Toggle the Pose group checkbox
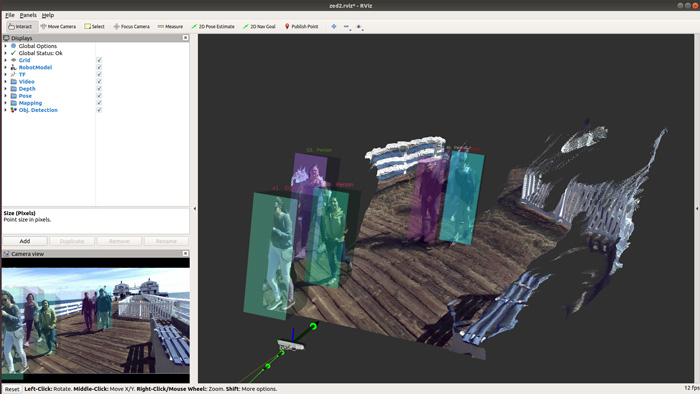This screenshot has height=394, width=700. point(99,96)
